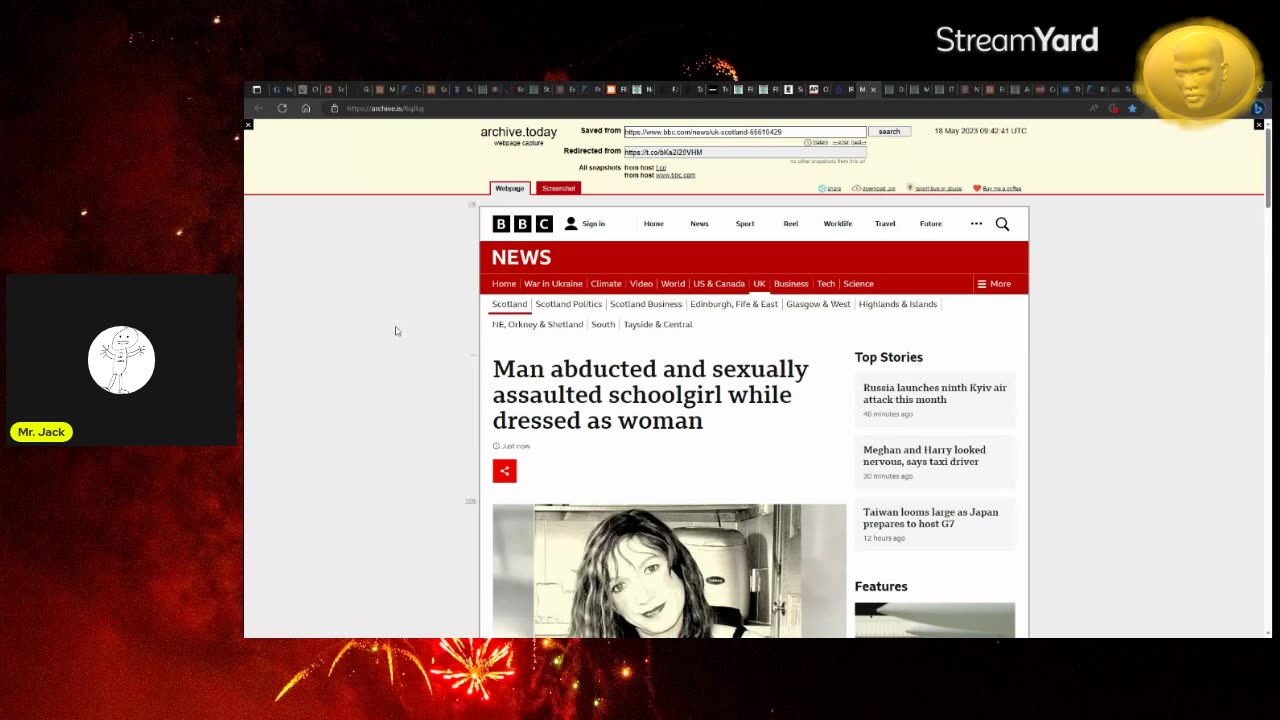The height and width of the screenshot is (720, 1280).
Task: Open Home in BBC top navigation
Action: point(653,224)
